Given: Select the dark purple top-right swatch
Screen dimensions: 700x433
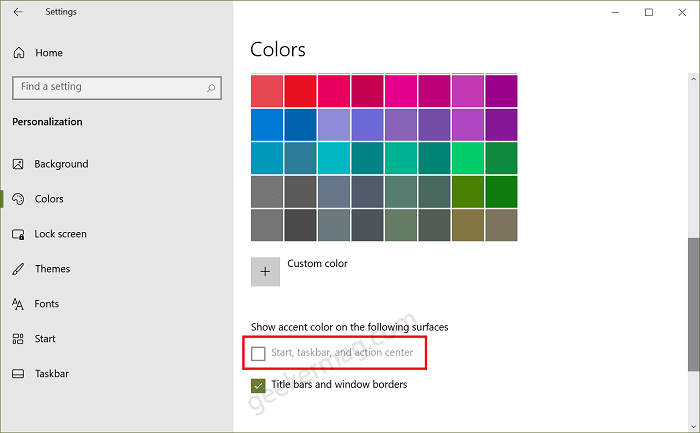Looking at the screenshot, I should coord(501,91).
